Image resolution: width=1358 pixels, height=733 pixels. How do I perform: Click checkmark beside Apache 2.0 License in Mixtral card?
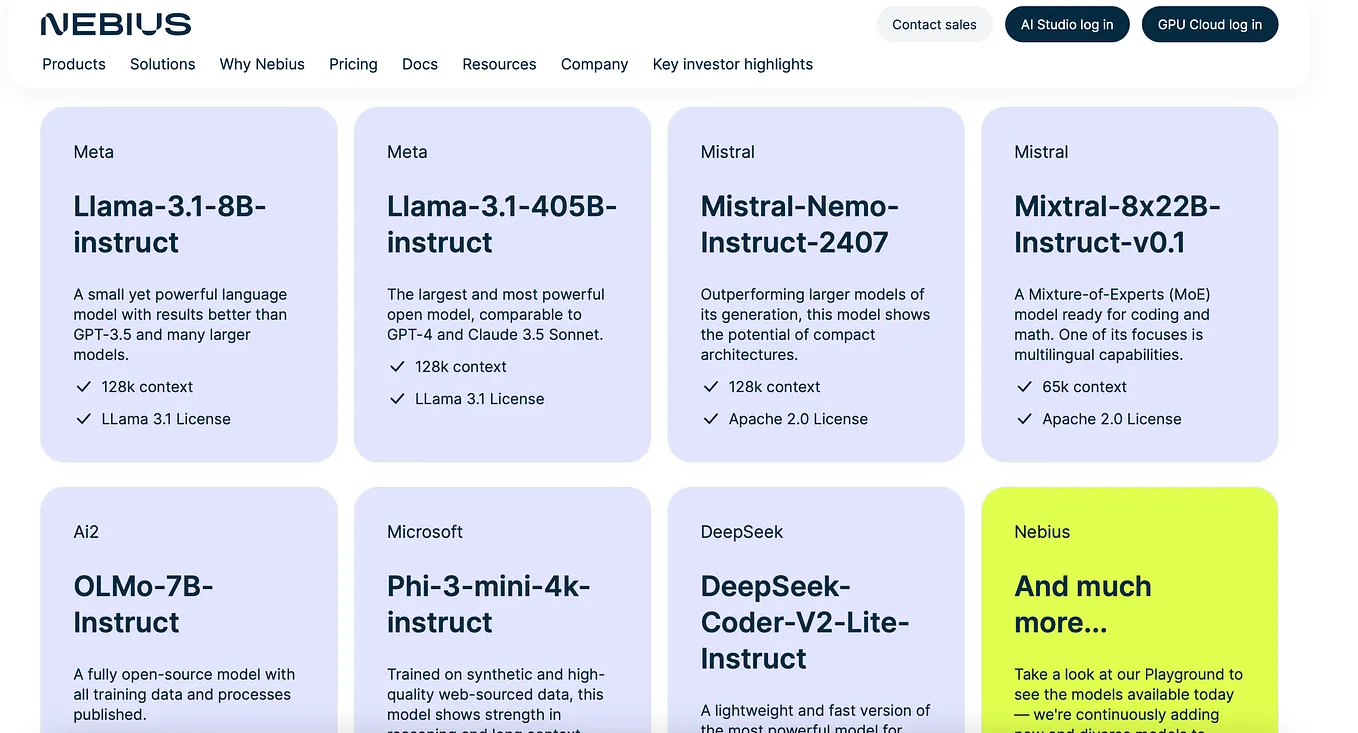click(x=1025, y=419)
